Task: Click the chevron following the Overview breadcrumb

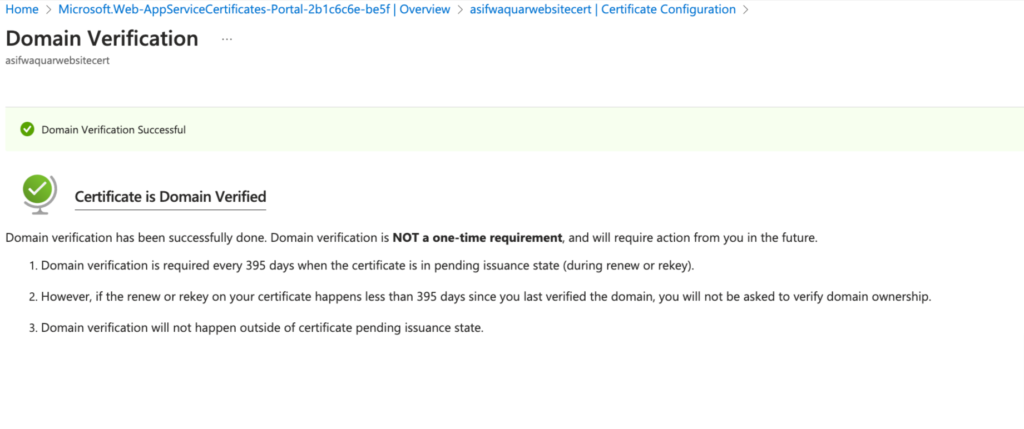Action: (459, 9)
